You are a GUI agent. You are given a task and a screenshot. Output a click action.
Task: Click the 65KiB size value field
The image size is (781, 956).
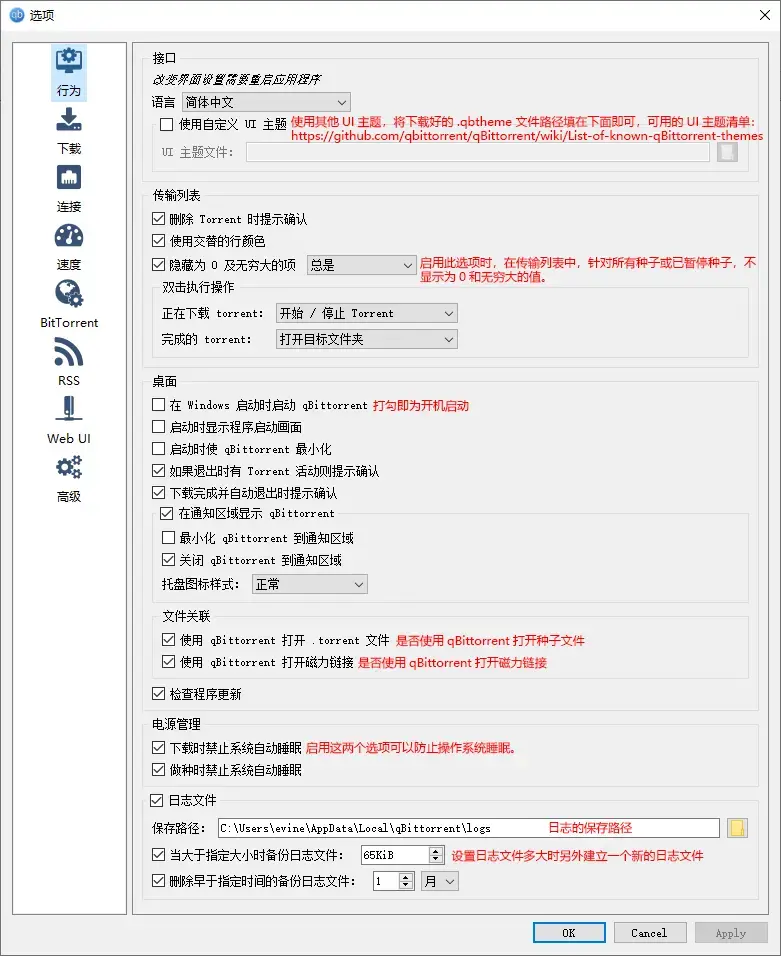click(396, 855)
